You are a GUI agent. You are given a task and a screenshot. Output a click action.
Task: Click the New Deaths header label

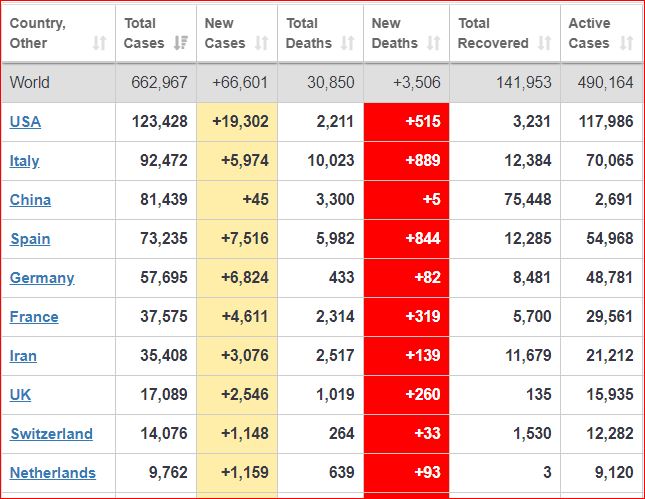[394, 33]
